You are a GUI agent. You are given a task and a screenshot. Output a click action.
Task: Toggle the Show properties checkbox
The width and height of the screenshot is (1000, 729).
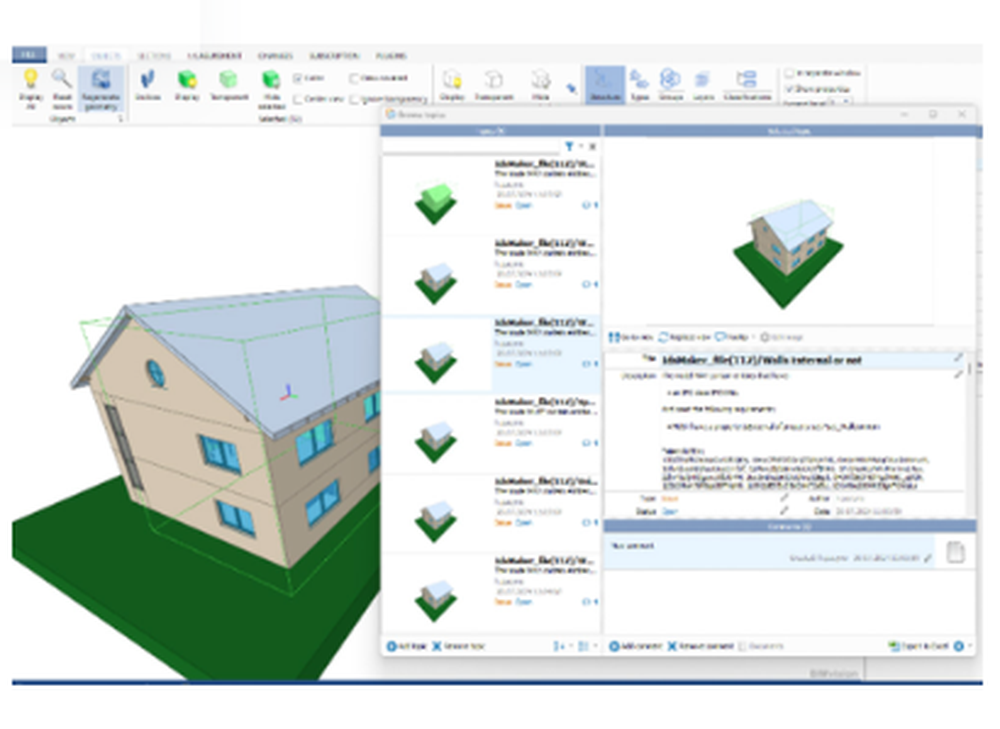[790, 89]
